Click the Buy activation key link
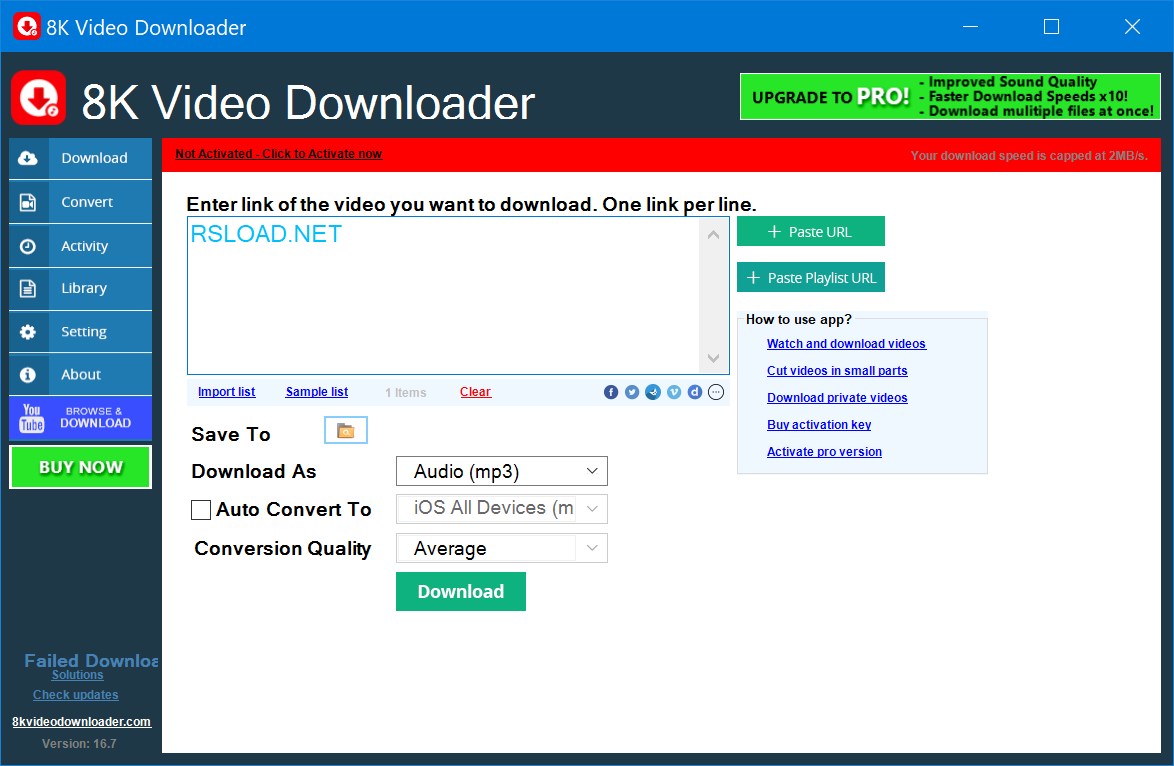The width and height of the screenshot is (1174, 766). coord(819,425)
